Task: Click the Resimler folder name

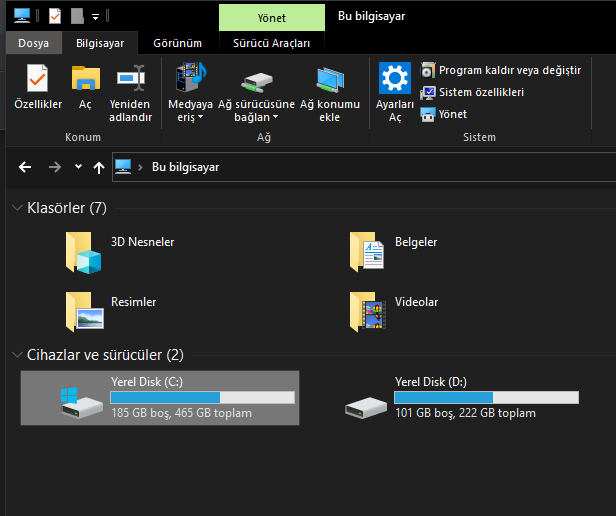Action: (134, 302)
